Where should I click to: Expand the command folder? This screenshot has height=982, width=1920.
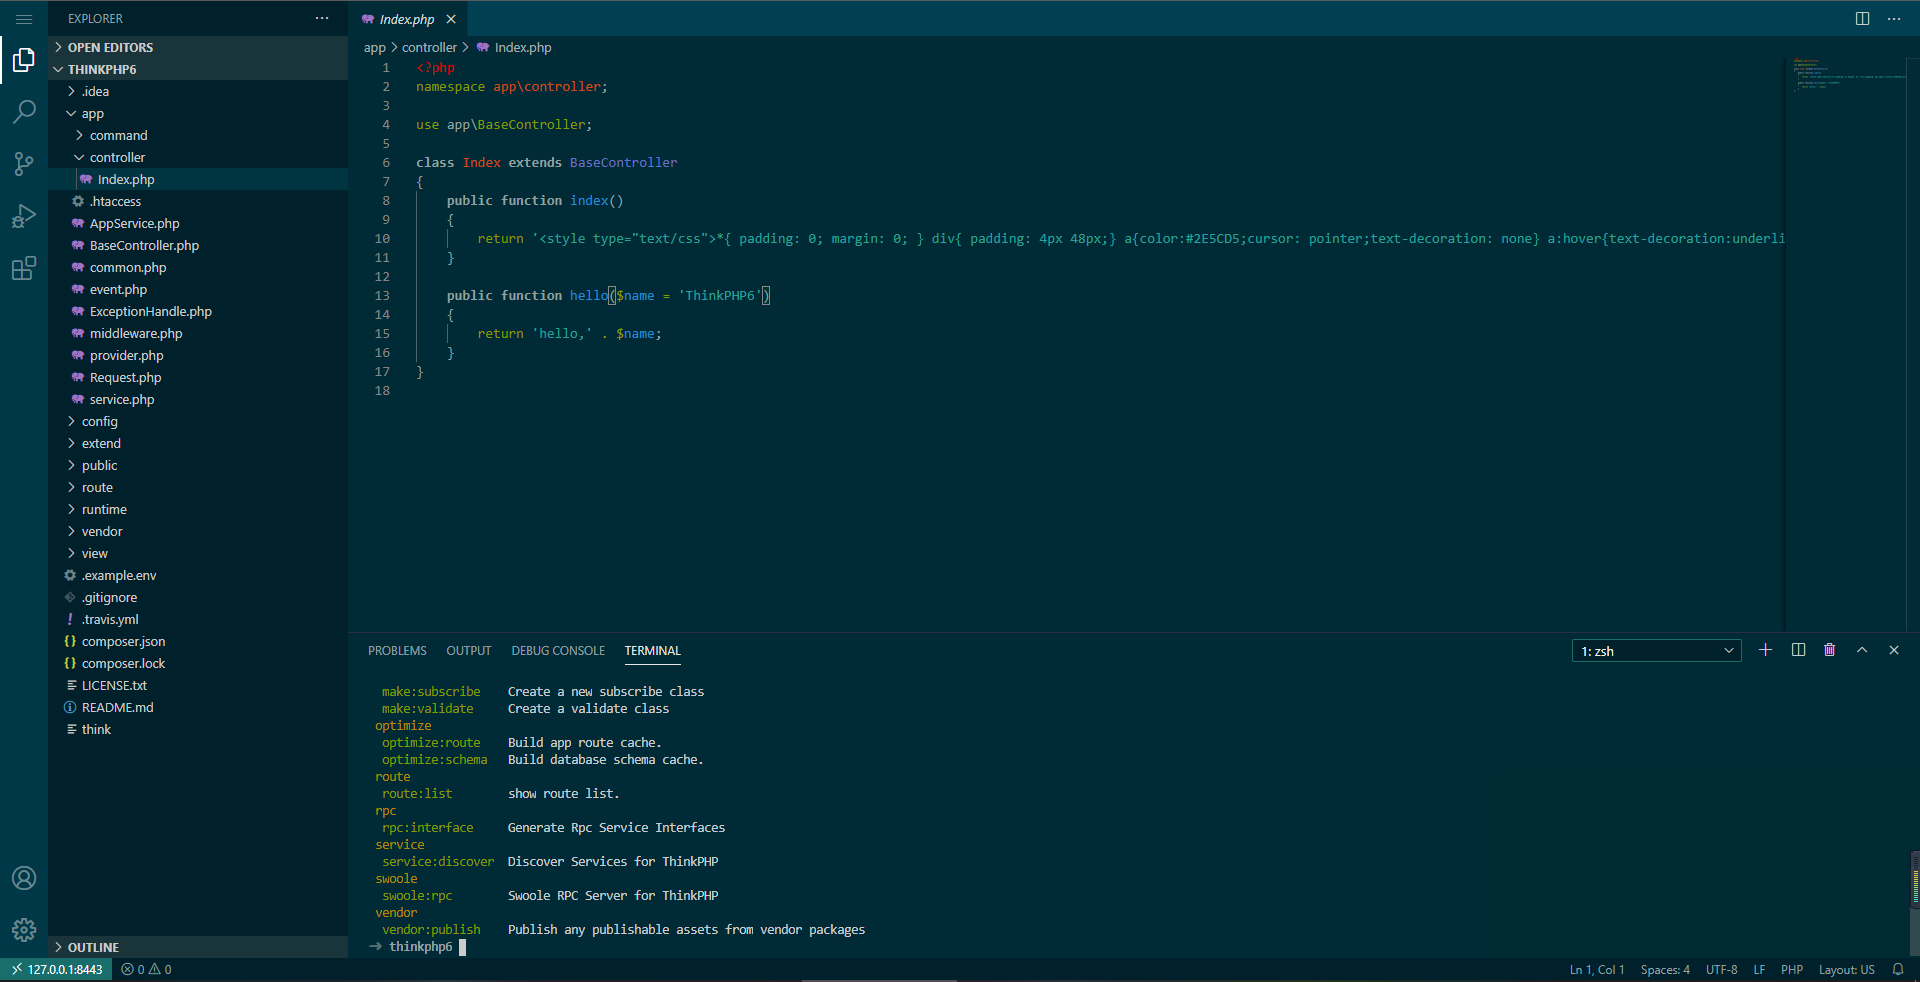pos(198,135)
